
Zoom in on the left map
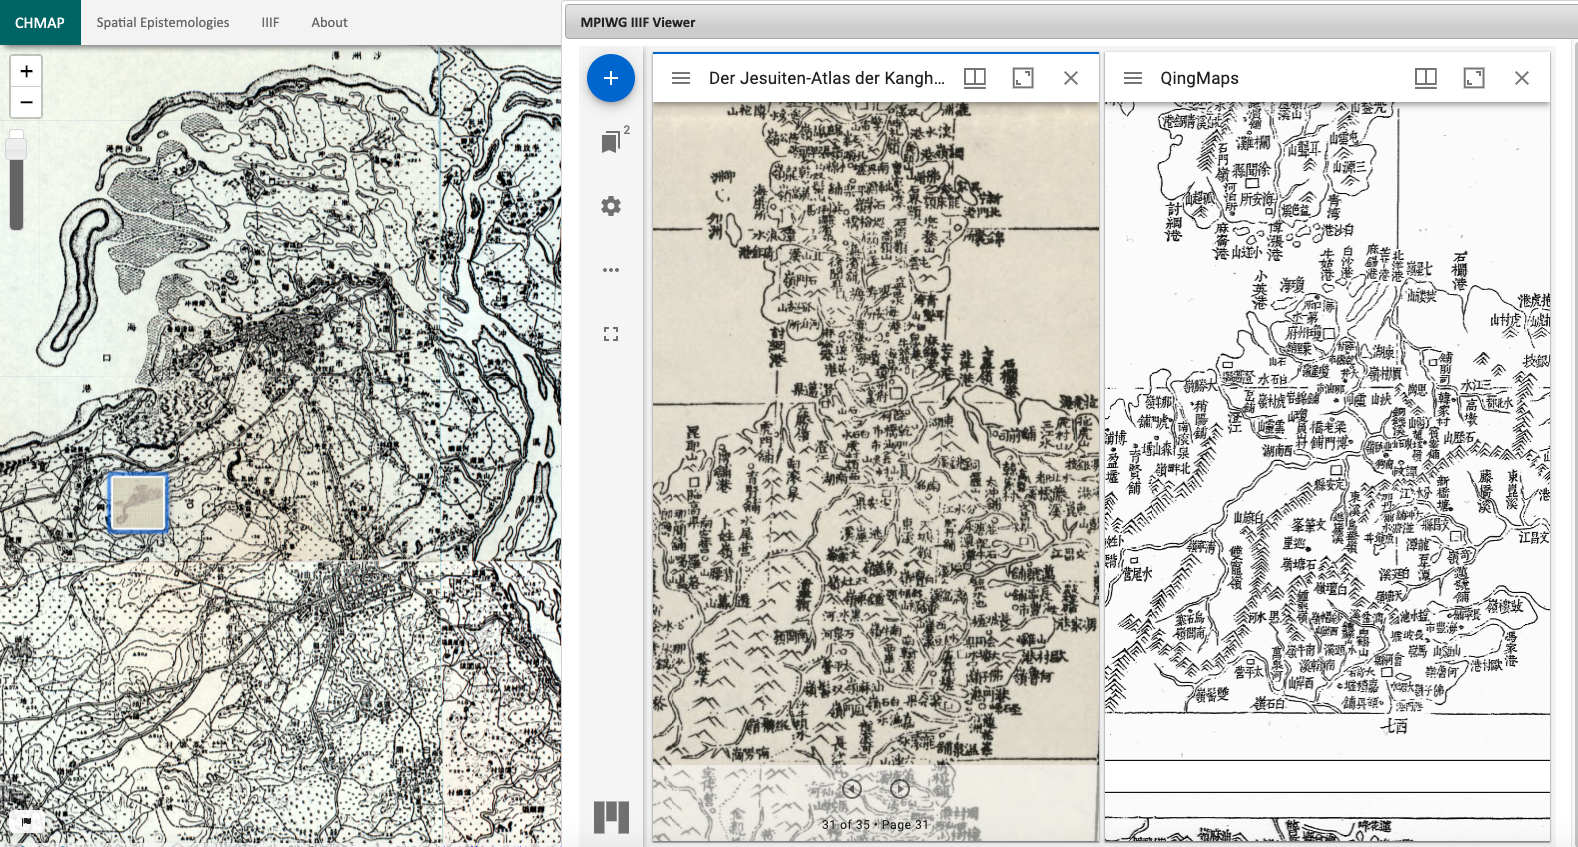[26, 71]
